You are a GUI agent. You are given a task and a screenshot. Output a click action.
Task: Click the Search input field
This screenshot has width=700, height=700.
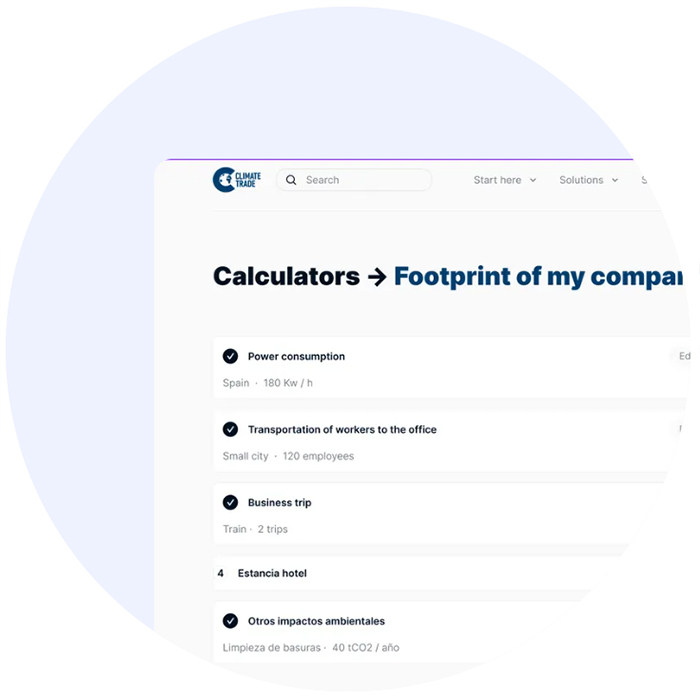[354, 180]
